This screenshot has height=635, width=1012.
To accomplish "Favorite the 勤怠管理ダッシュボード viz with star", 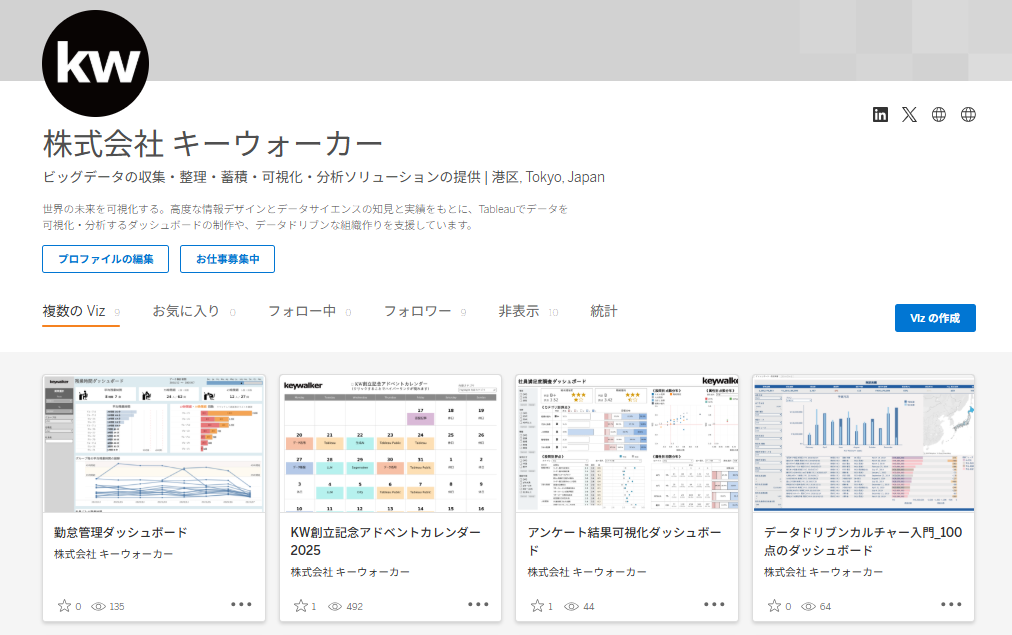I will coord(64,606).
